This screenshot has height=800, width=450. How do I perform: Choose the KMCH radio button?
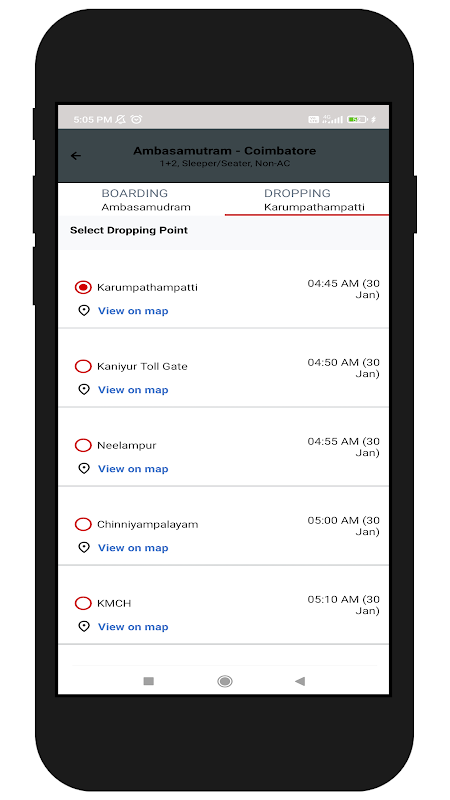click(83, 604)
